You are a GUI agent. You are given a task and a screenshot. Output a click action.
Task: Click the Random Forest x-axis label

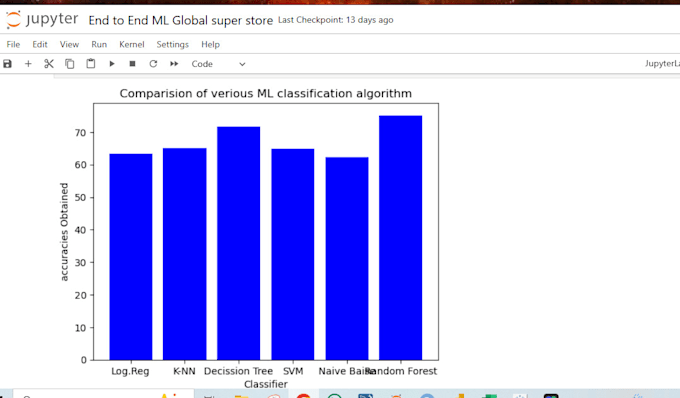(401, 371)
